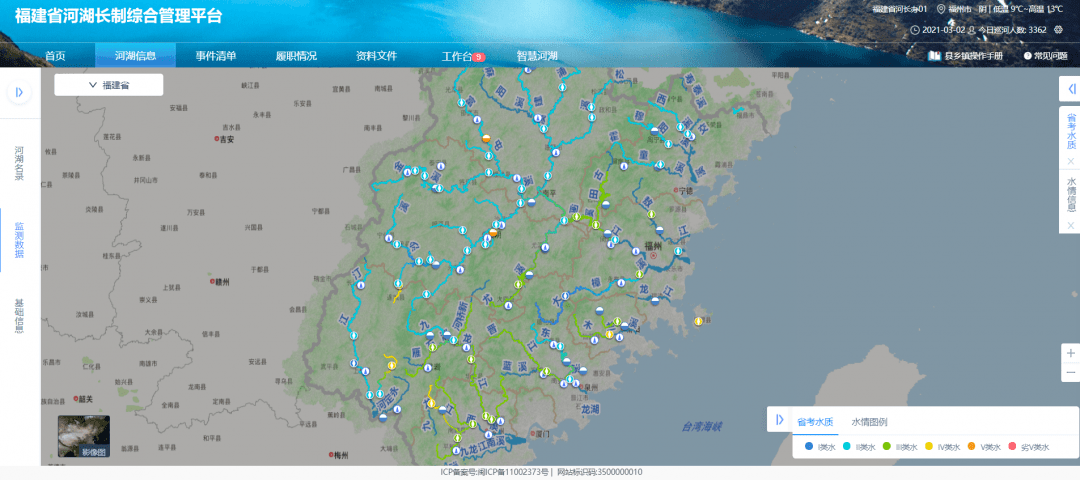Viewport: 1080px width, 480px height.
Task: Zoom out the map with minus button
Action: (x=1071, y=373)
